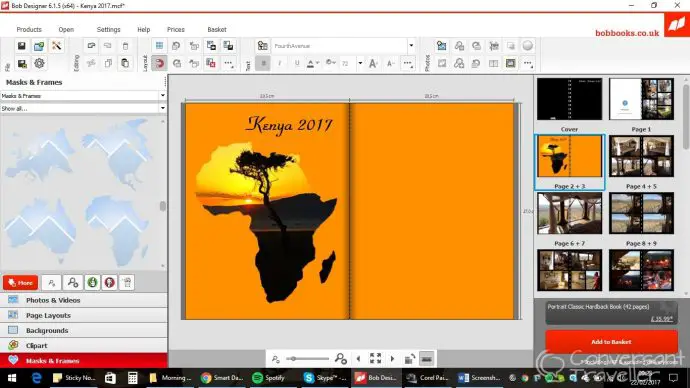Screen dimensions: 690x388
Task: Open the Settings menu
Action: click(108, 29)
